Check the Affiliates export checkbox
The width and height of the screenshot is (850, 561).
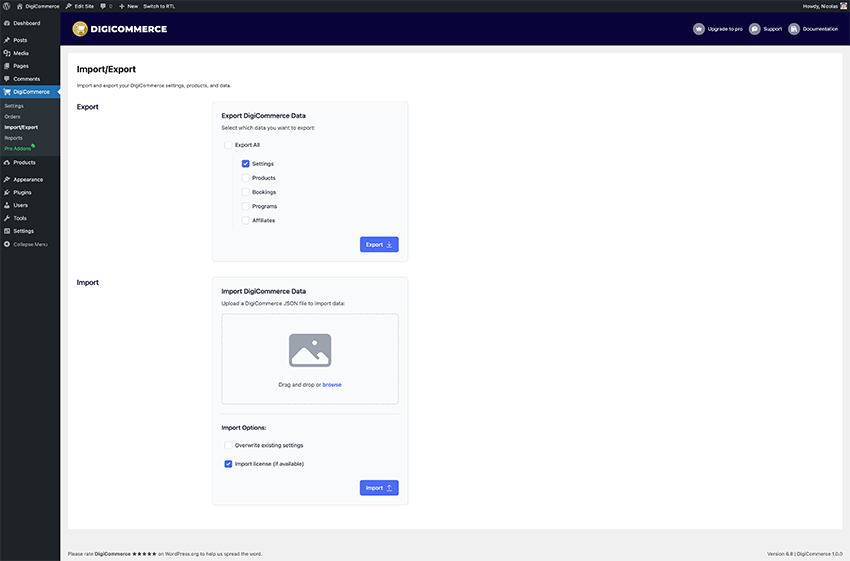click(x=246, y=220)
